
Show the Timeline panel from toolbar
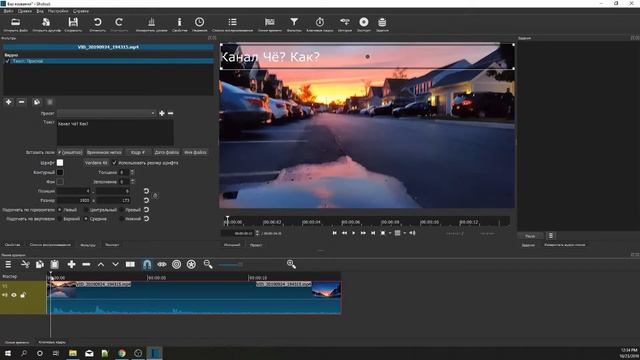269,22
